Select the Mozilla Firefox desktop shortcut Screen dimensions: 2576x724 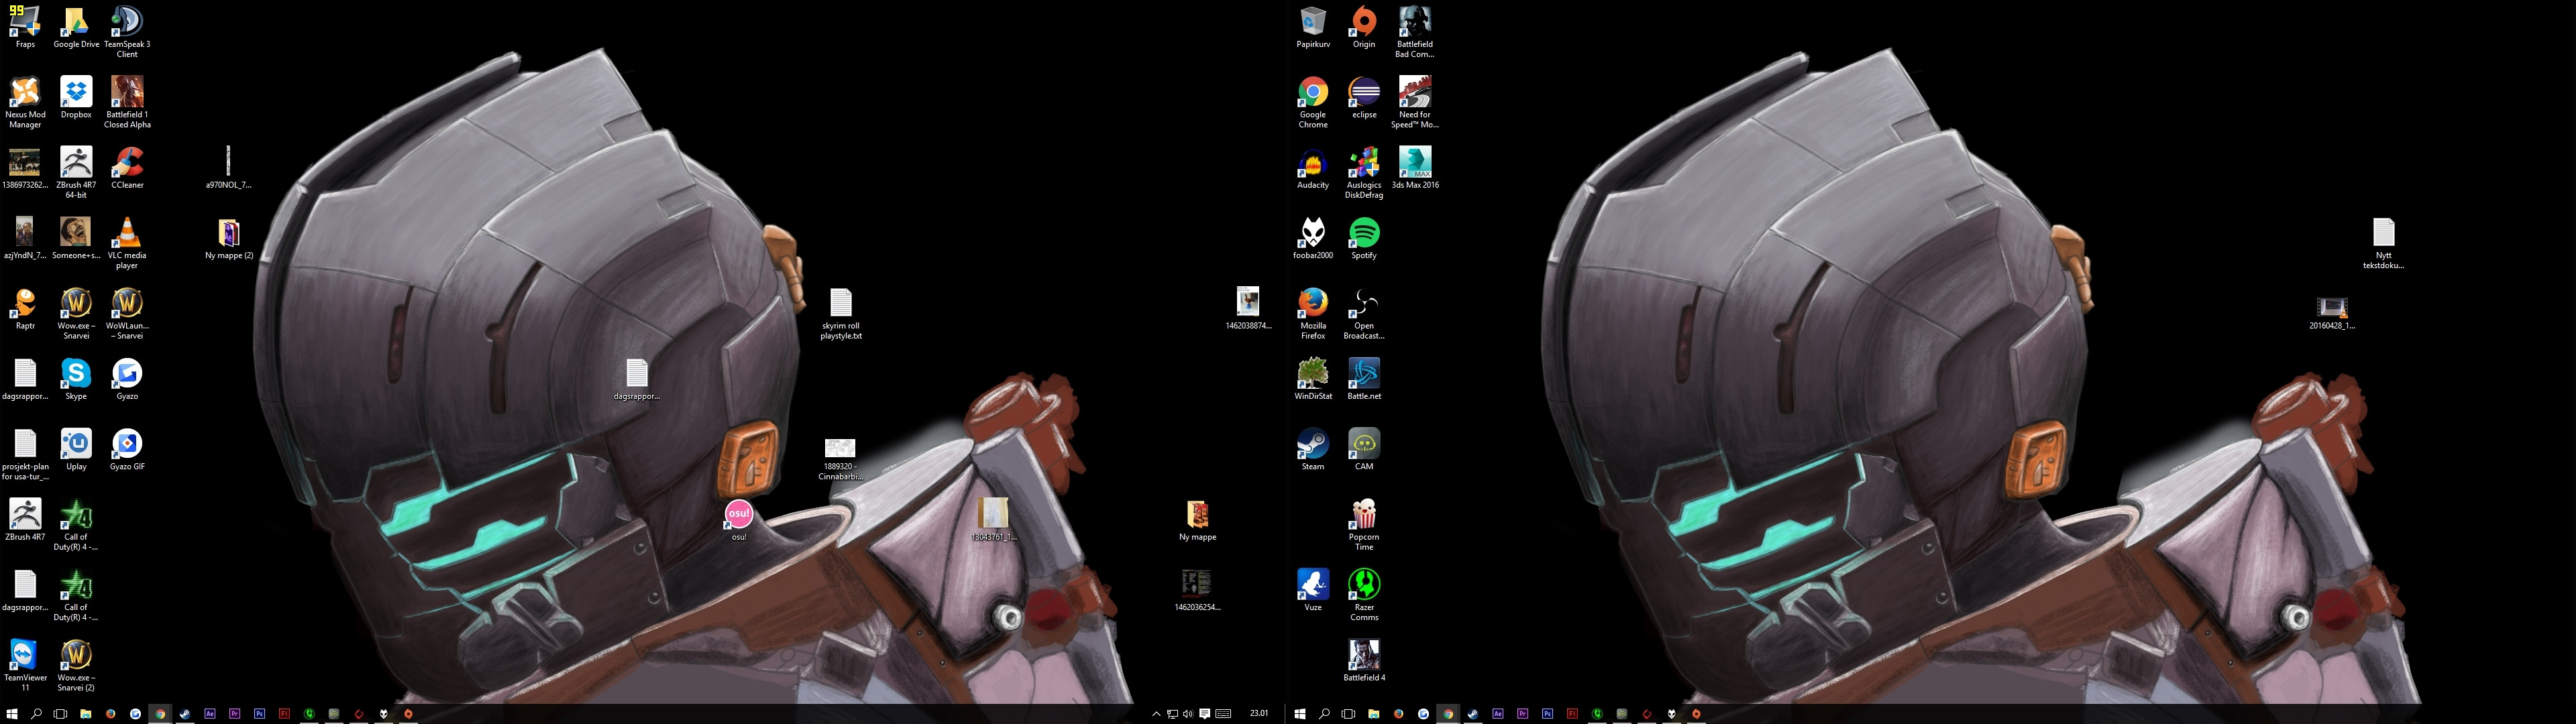tap(1313, 313)
